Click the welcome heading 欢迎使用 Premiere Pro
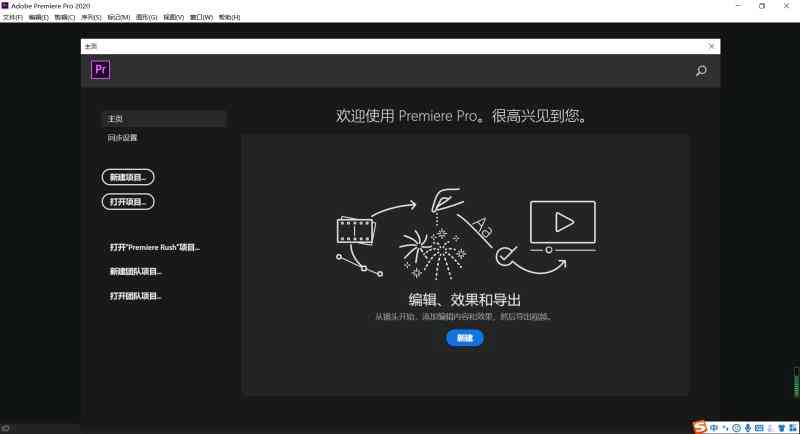800x434 pixels. coord(461,116)
